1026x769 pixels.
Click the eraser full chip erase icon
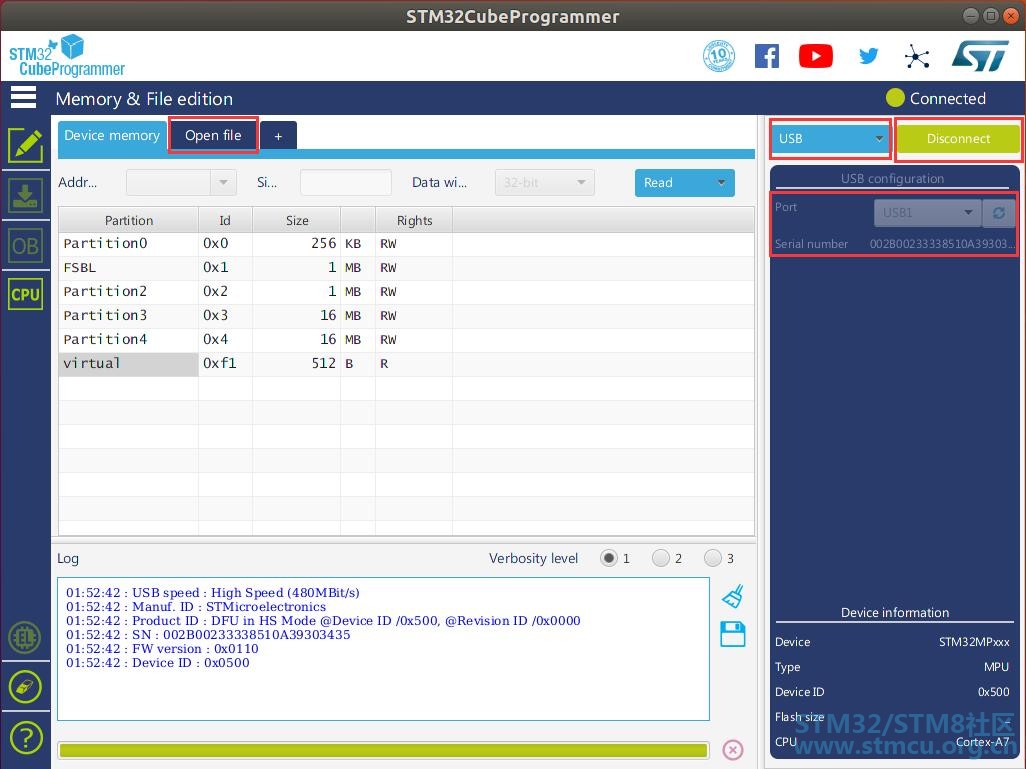(x=26, y=687)
